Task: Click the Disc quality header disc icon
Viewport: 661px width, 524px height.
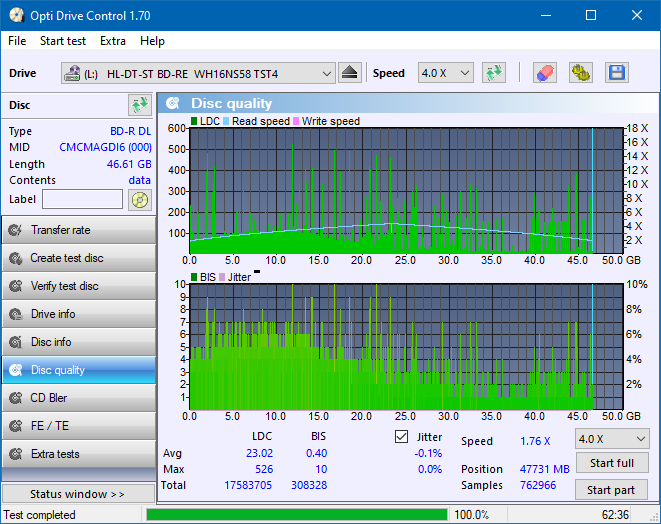Action: (x=173, y=103)
